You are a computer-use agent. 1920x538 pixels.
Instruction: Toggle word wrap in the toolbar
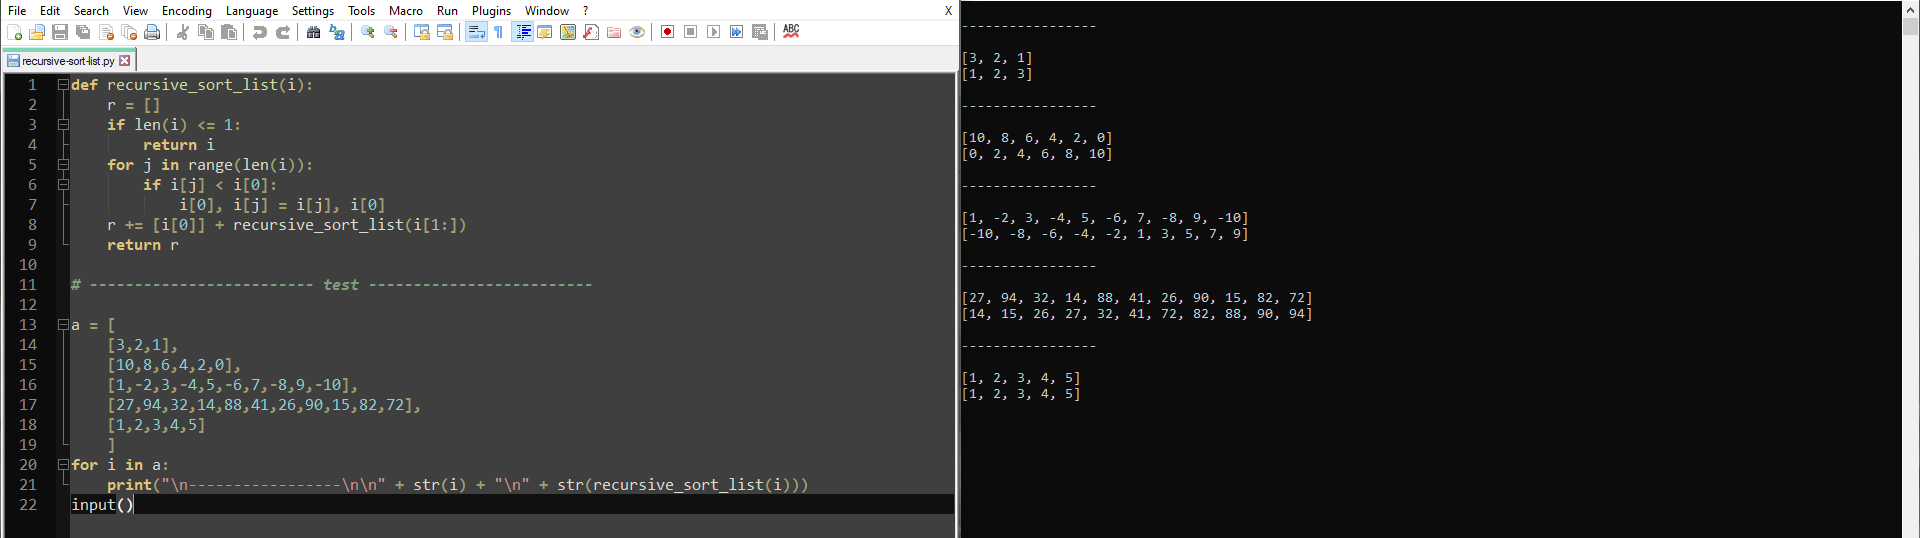click(x=476, y=32)
